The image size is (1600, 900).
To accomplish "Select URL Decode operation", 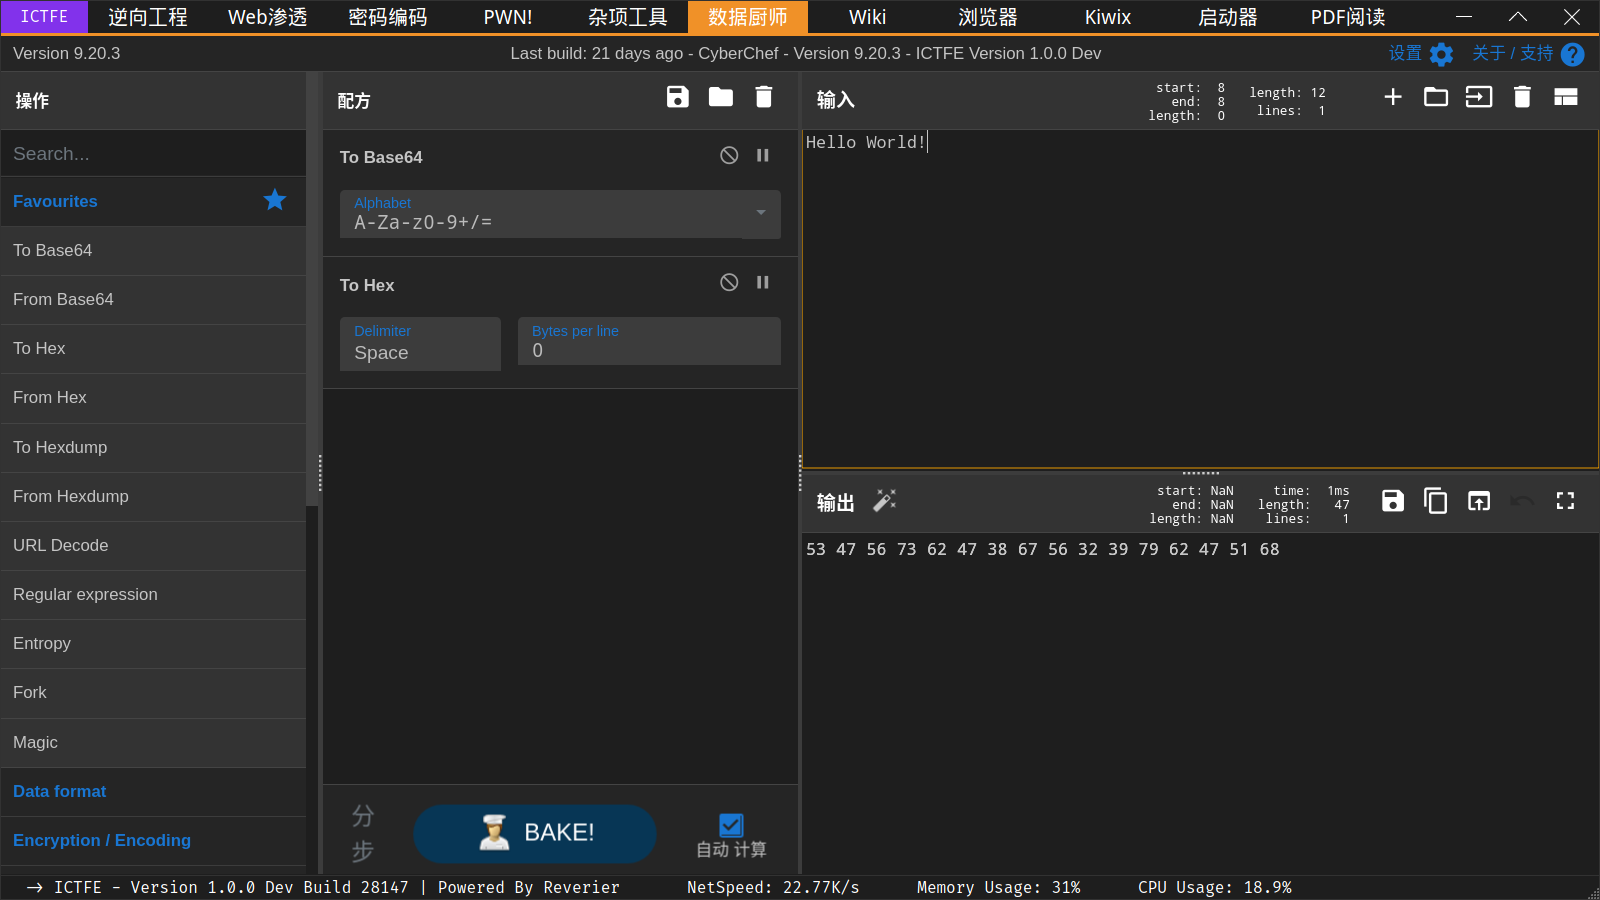I will pos(153,545).
